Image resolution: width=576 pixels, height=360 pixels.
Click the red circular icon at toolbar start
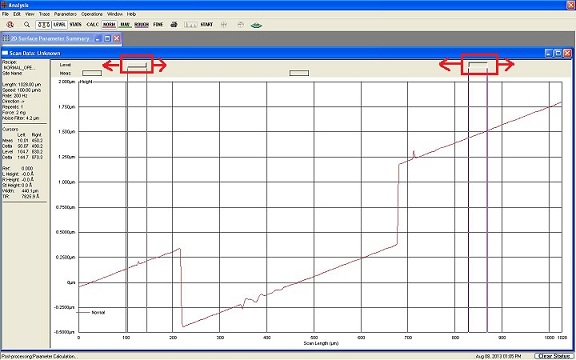10,25
